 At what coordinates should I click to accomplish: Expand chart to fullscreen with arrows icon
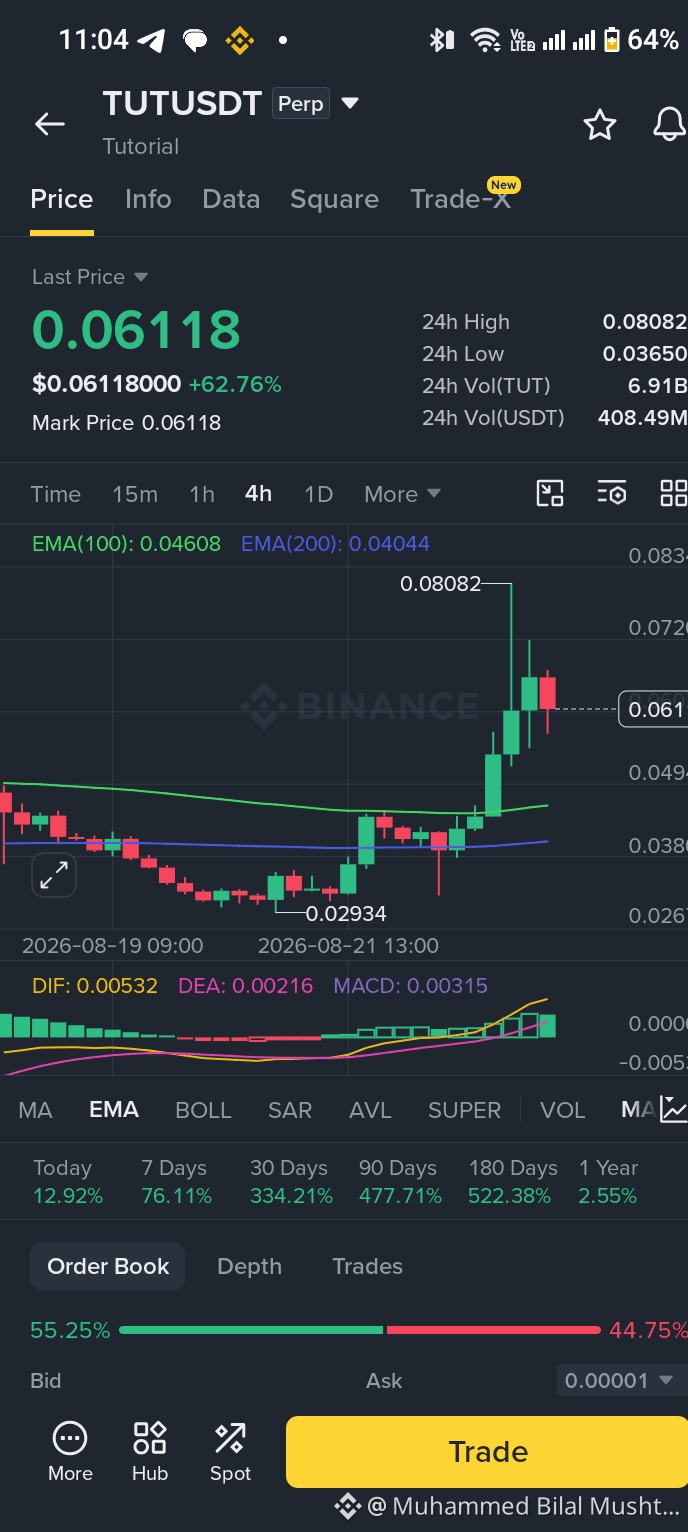coord(54,875)
